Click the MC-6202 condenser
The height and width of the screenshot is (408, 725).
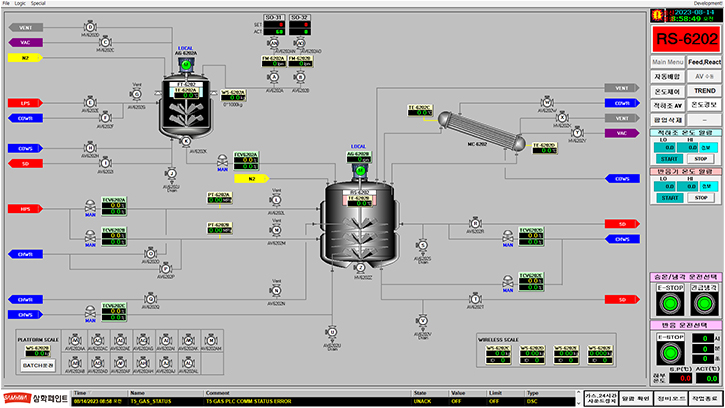pos(482,130)
